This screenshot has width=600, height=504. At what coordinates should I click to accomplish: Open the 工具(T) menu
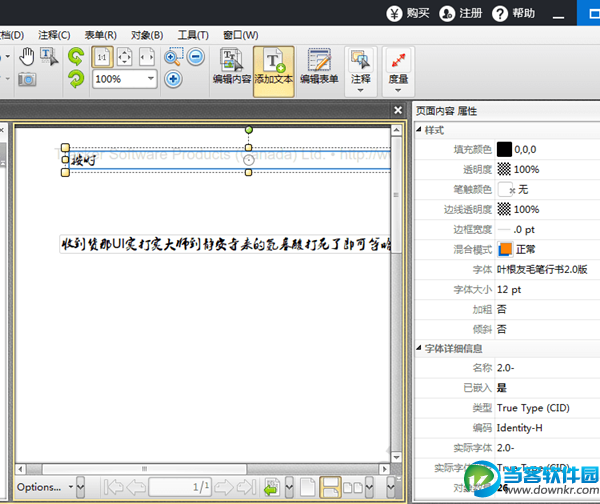(193, 35)
